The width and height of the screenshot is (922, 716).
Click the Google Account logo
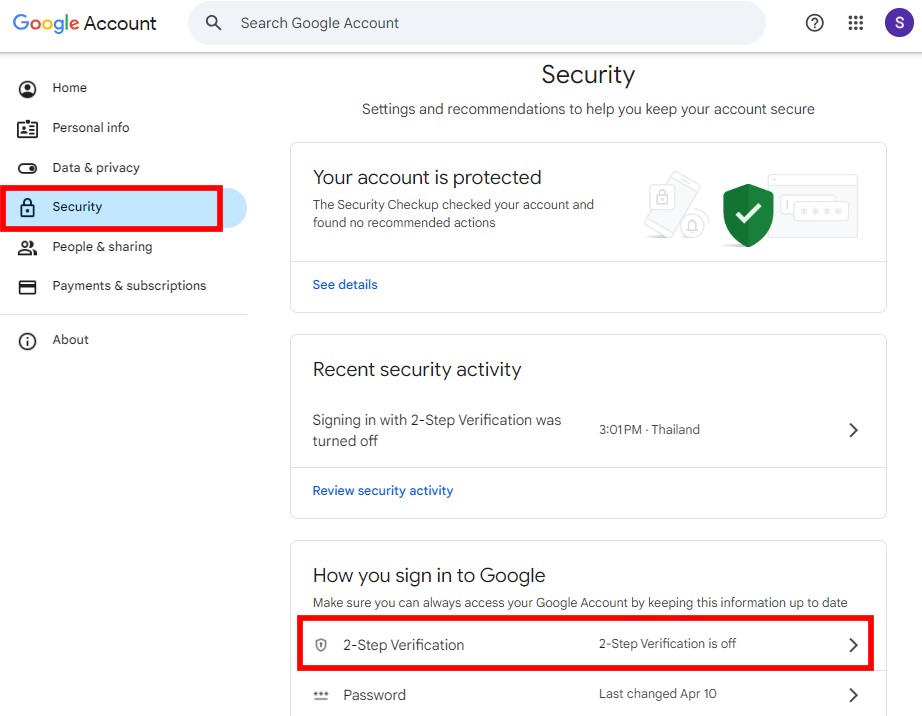coord(85,23)
